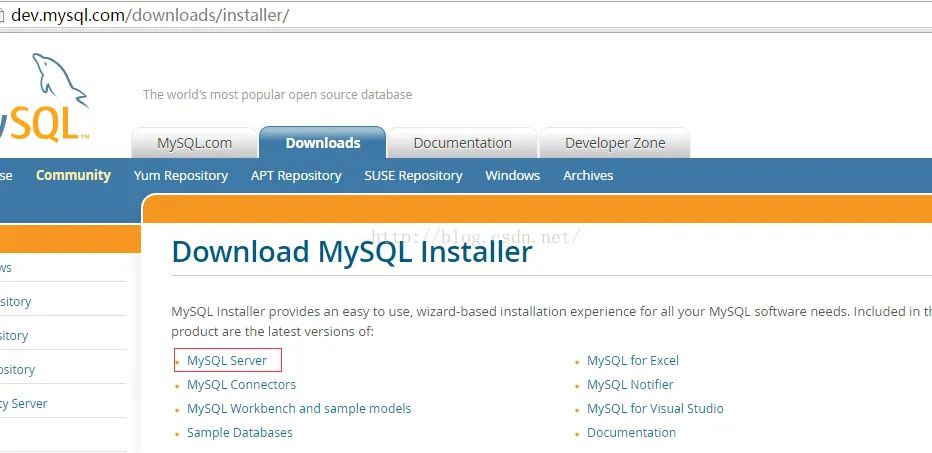Click the tagline about open source database

pyautogui.click(x=278, y=95)
